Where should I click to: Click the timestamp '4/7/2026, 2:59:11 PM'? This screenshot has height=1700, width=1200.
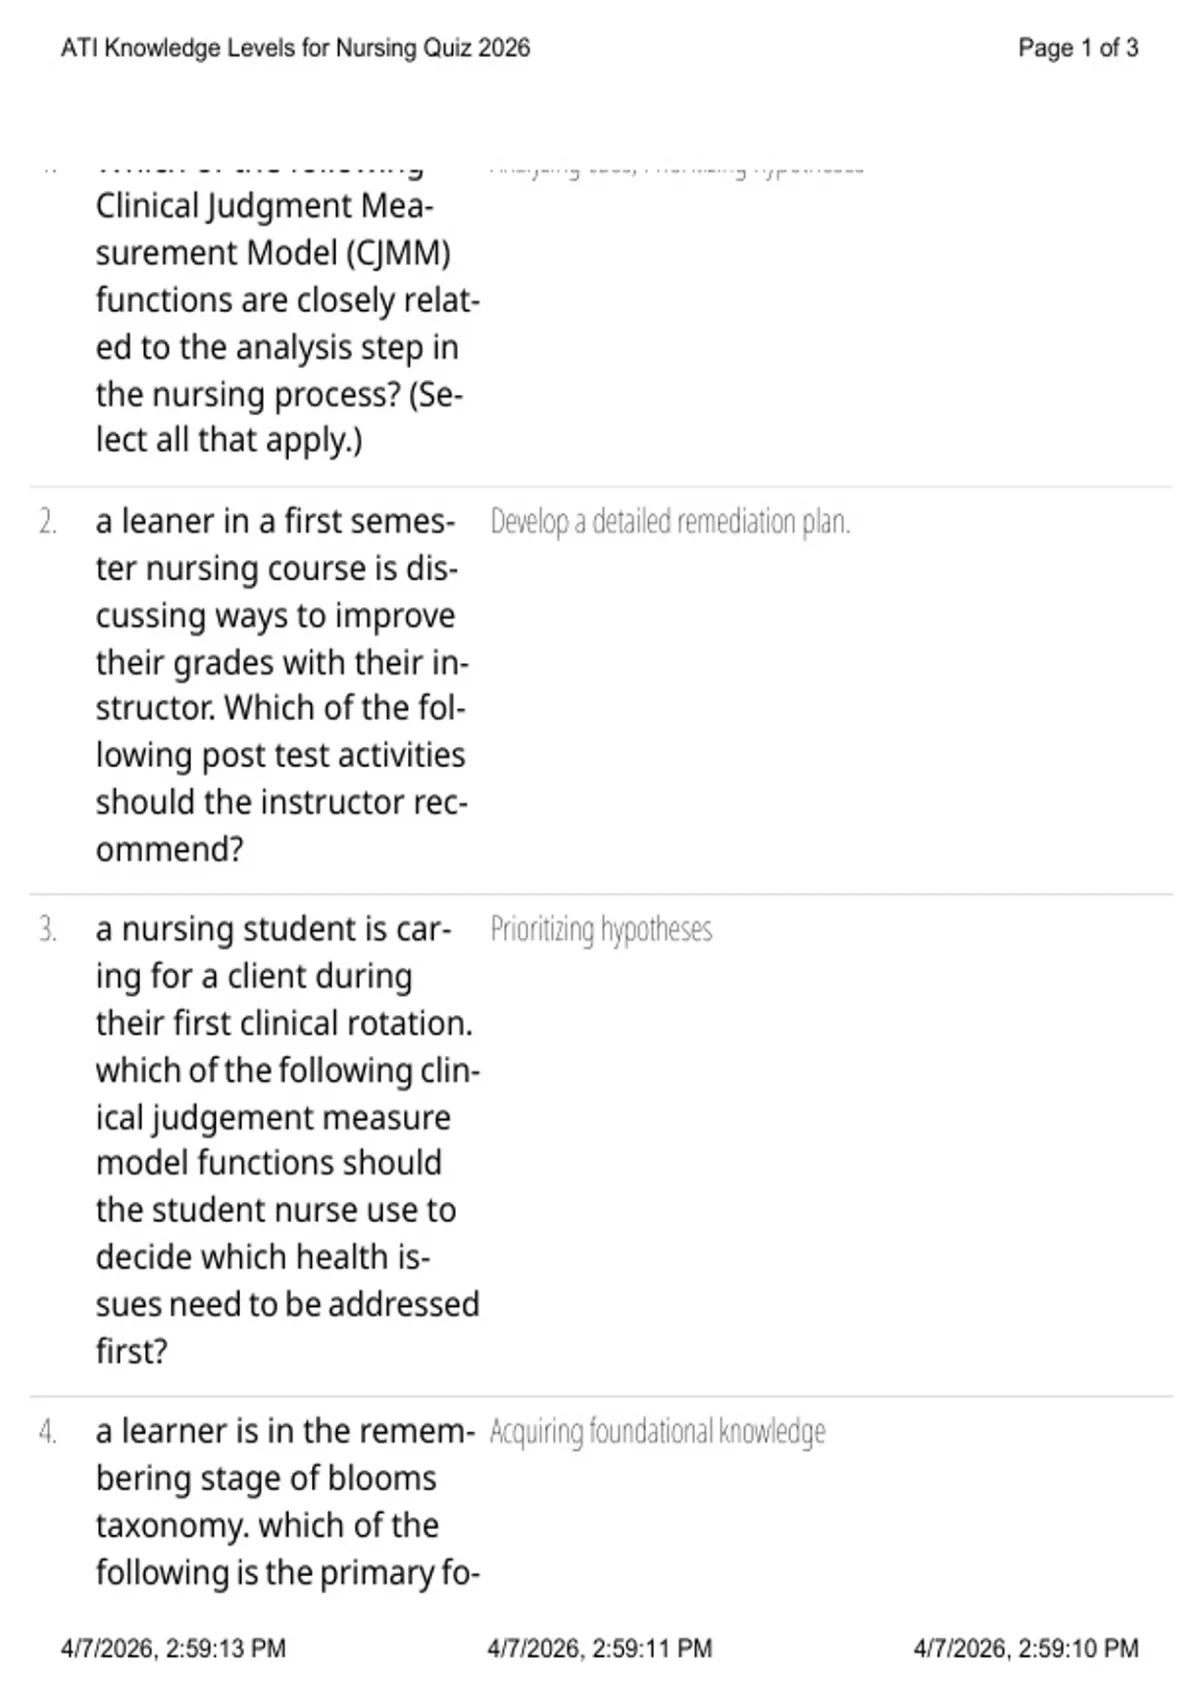(600, 1648)
